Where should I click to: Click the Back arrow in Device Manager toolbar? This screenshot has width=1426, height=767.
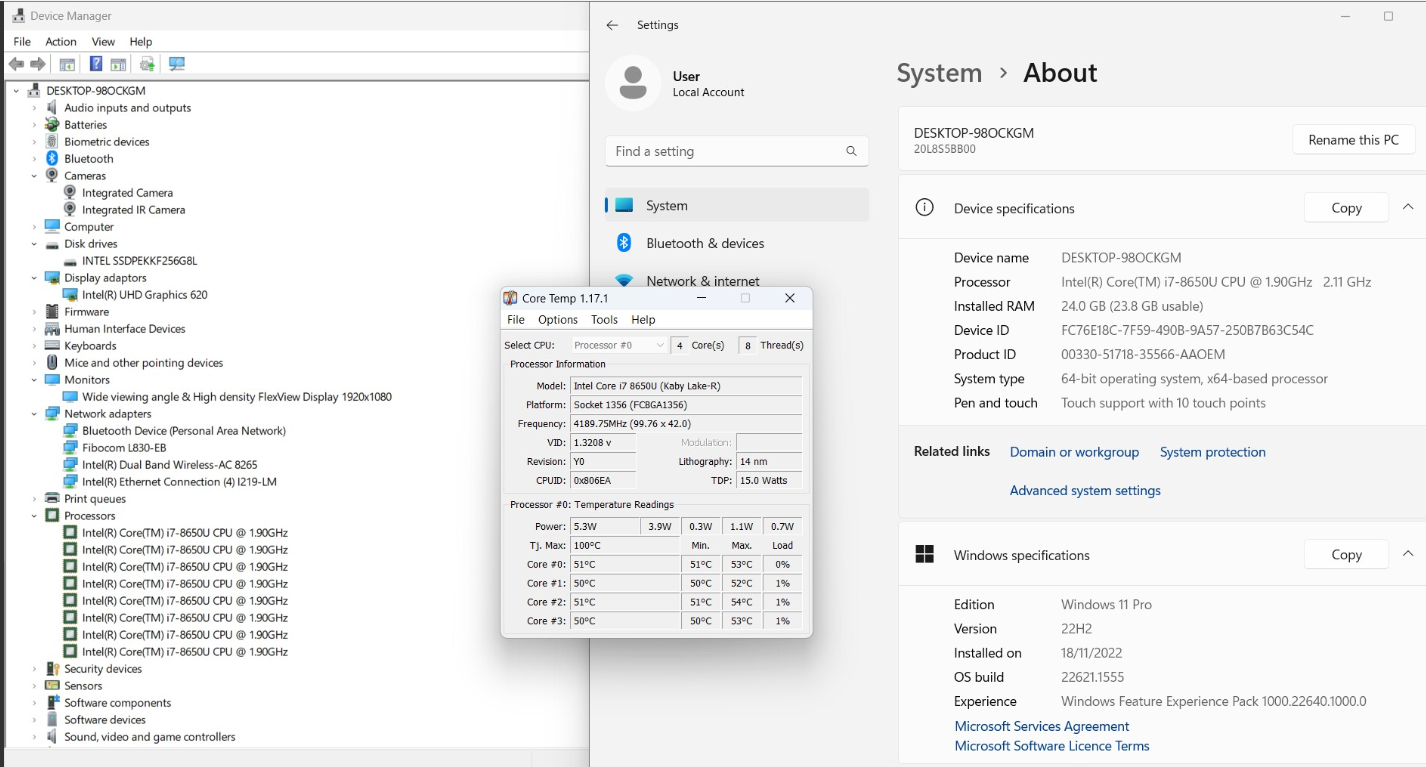[16, 64]
